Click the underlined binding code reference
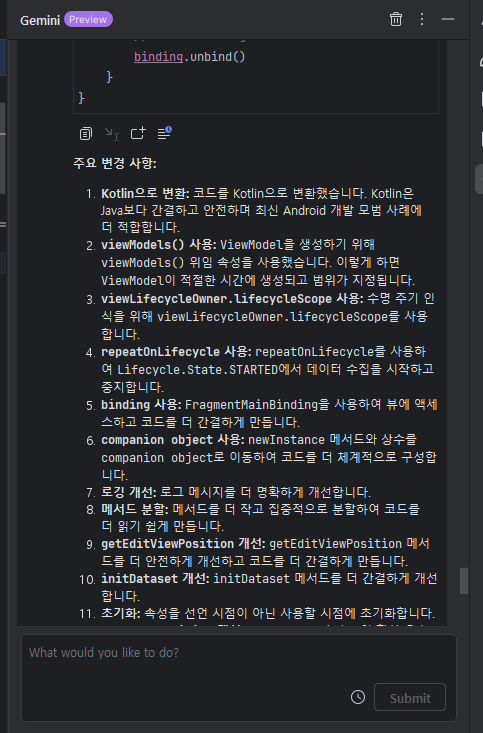This screenshot has height=733, width=483. coord(158,57)
